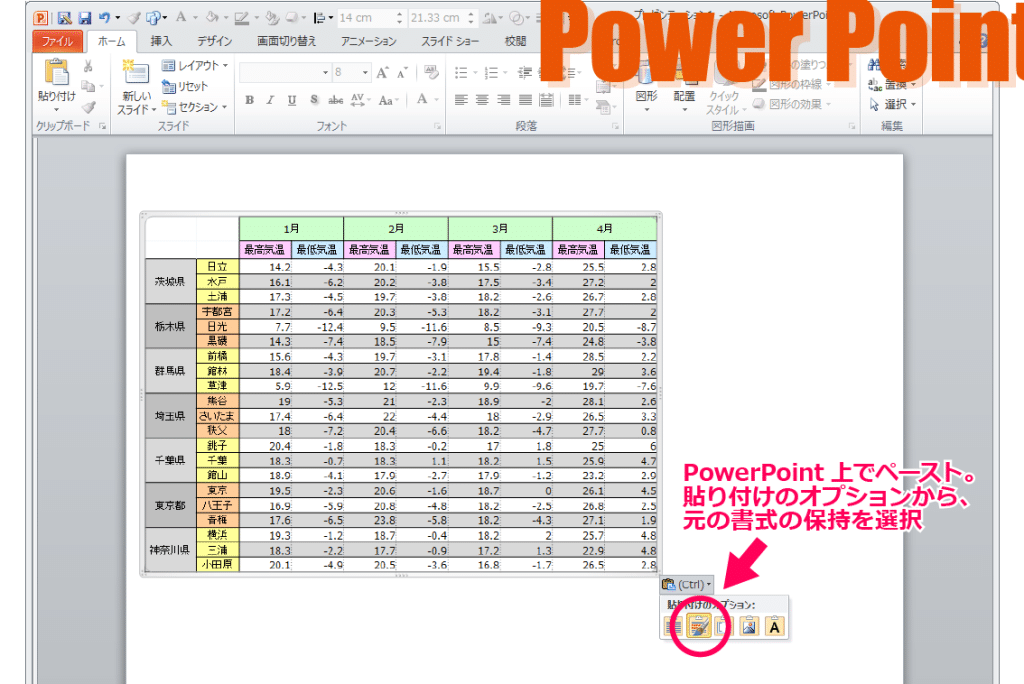The height and width of the screenshot is (684, 1024).
Task: Toggle text Shadow S button
Action: [x=314, y=100]
